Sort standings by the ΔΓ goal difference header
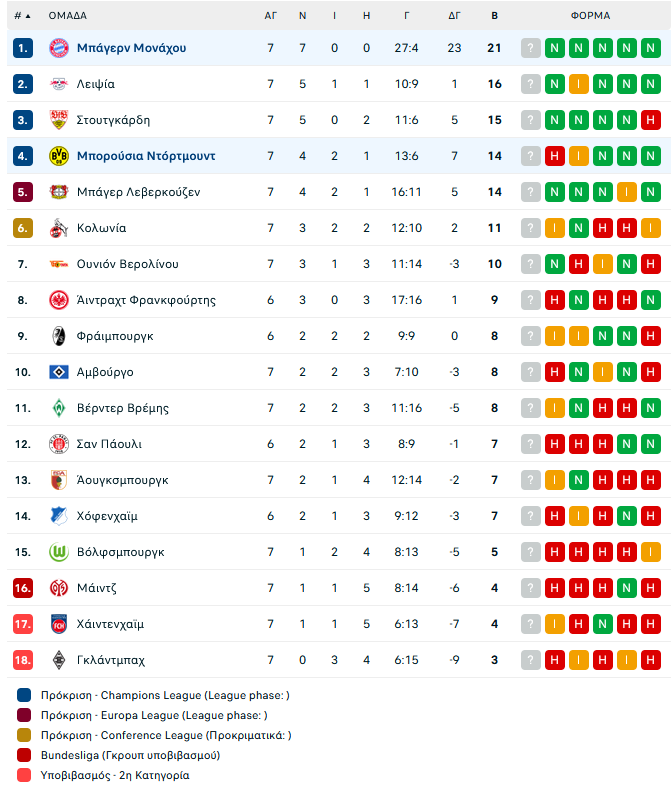672x785 pixels. (x=454, y=16)
